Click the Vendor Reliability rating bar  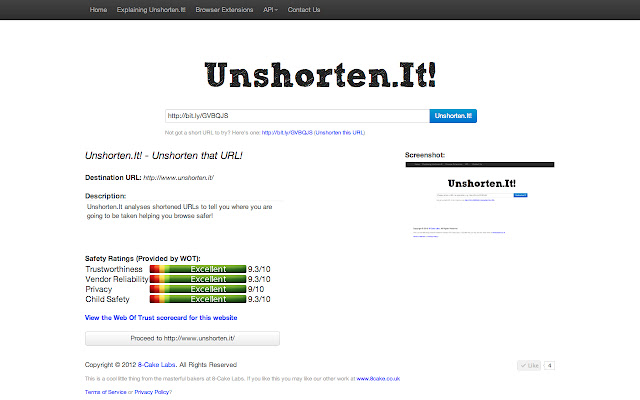coord(198,279)
